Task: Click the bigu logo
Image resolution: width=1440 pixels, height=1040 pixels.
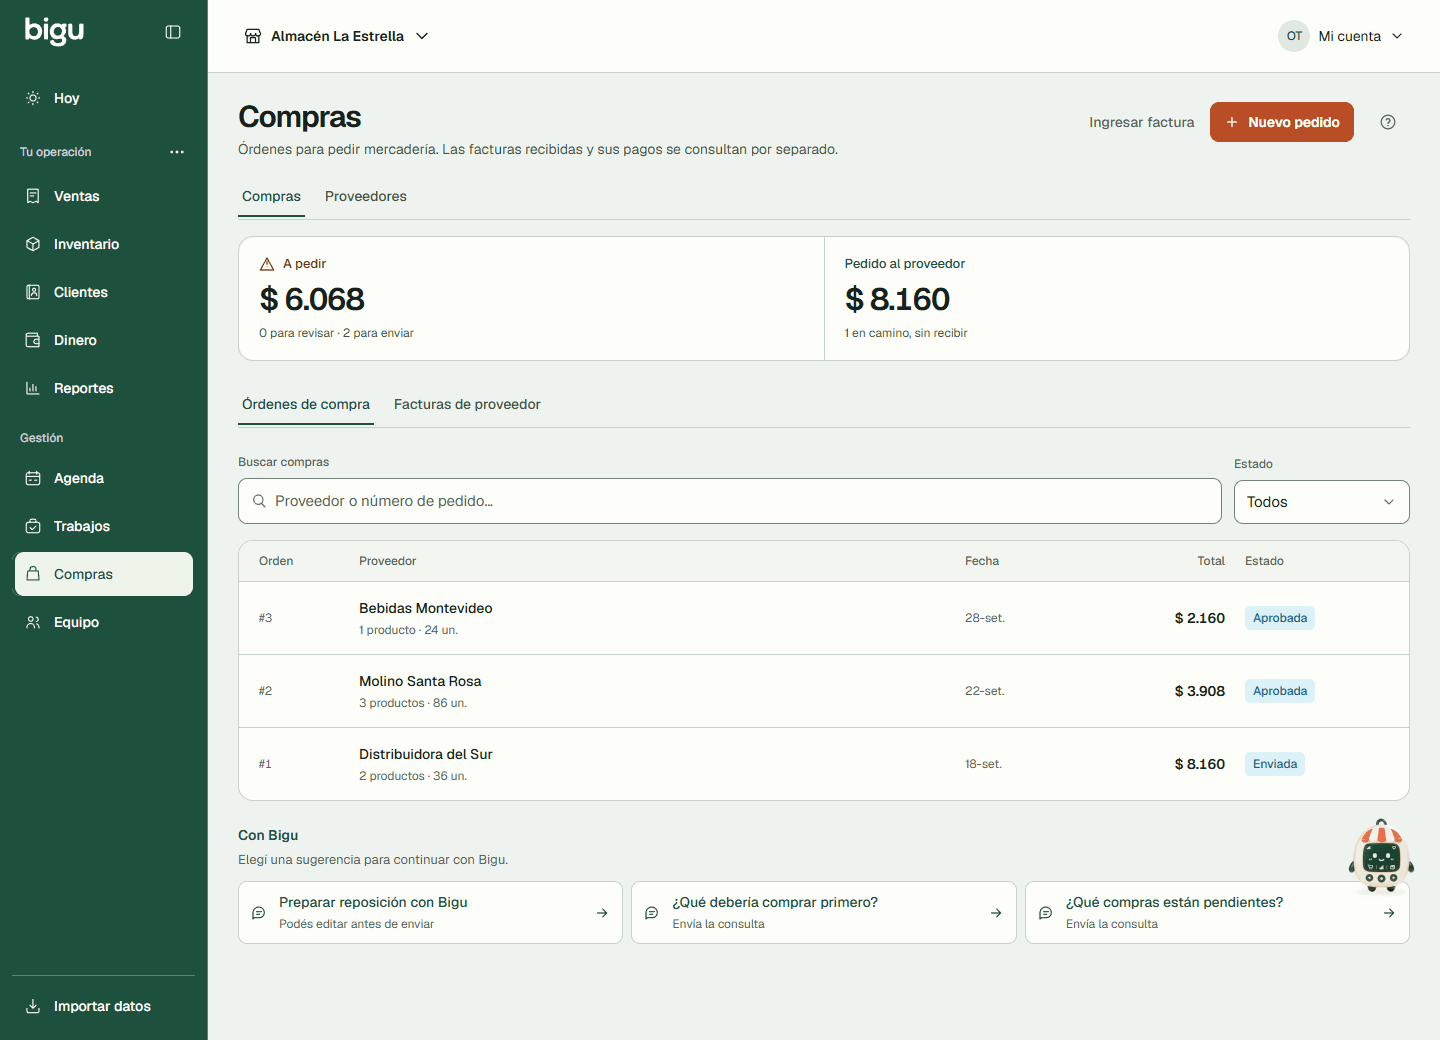Action: (54, 31)
